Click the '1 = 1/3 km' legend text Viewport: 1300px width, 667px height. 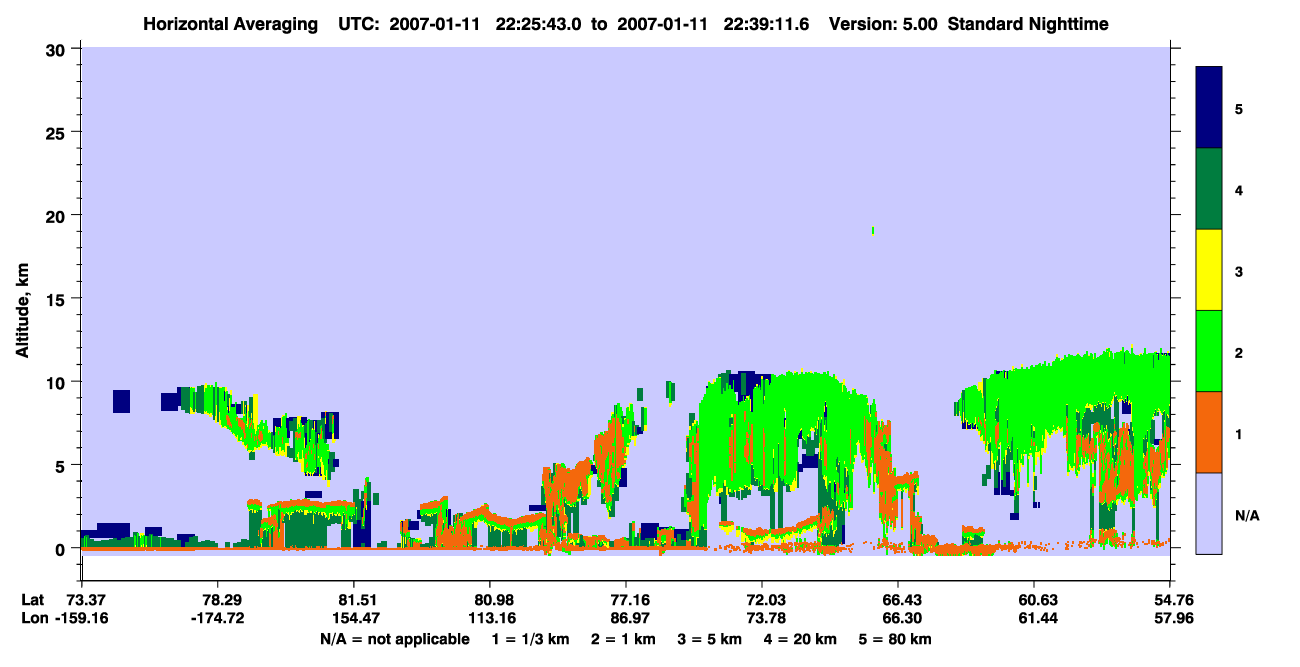coord(530,639)
